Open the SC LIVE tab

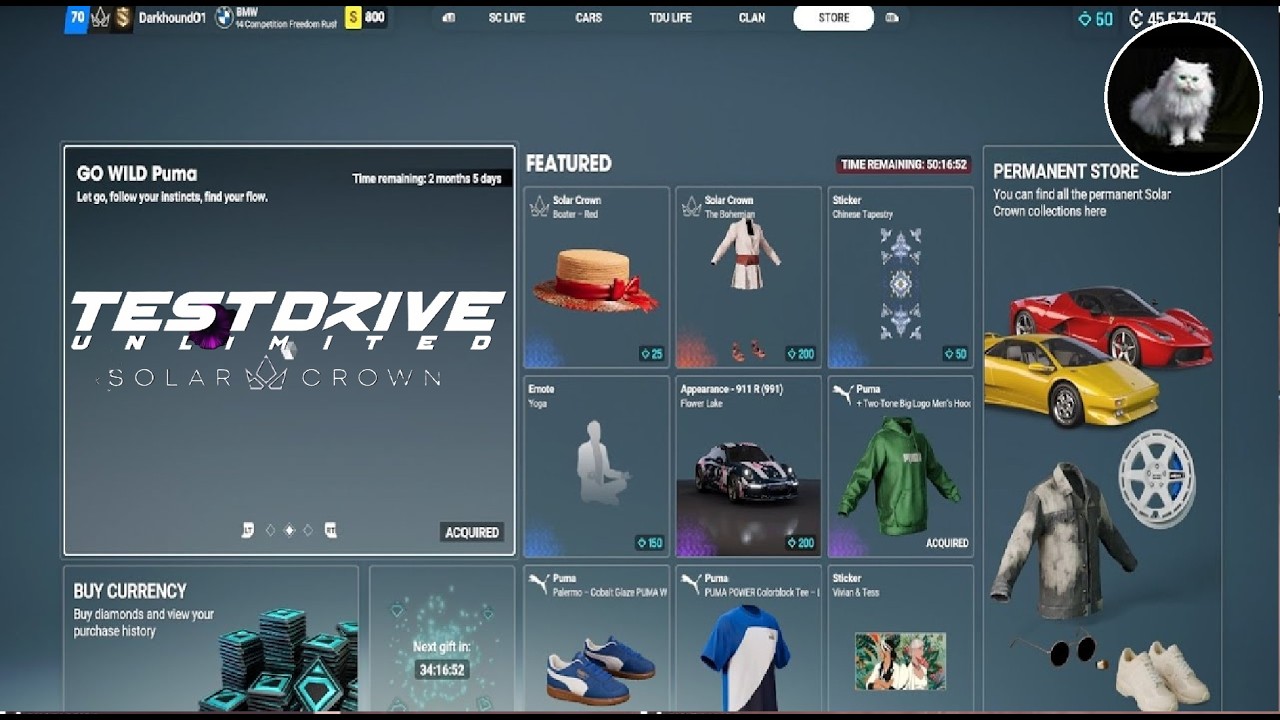[507, 18]
